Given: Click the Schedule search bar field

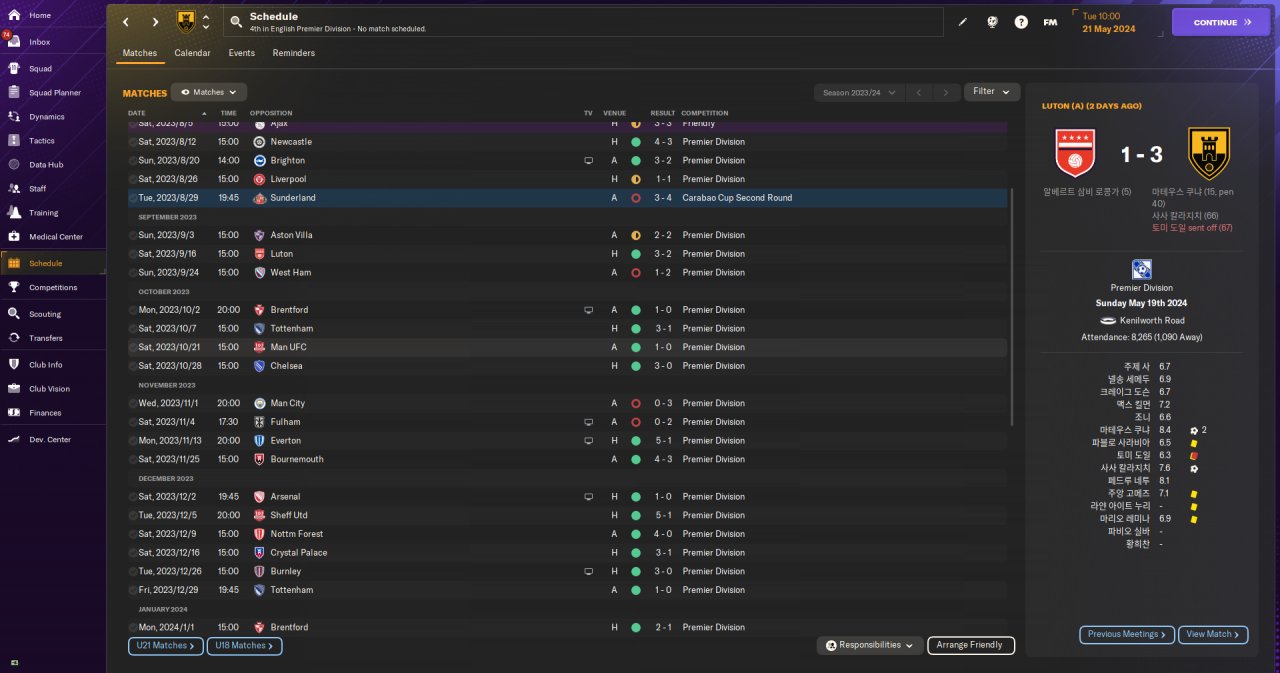Looking at the screenshot, I should pos(582,22).
